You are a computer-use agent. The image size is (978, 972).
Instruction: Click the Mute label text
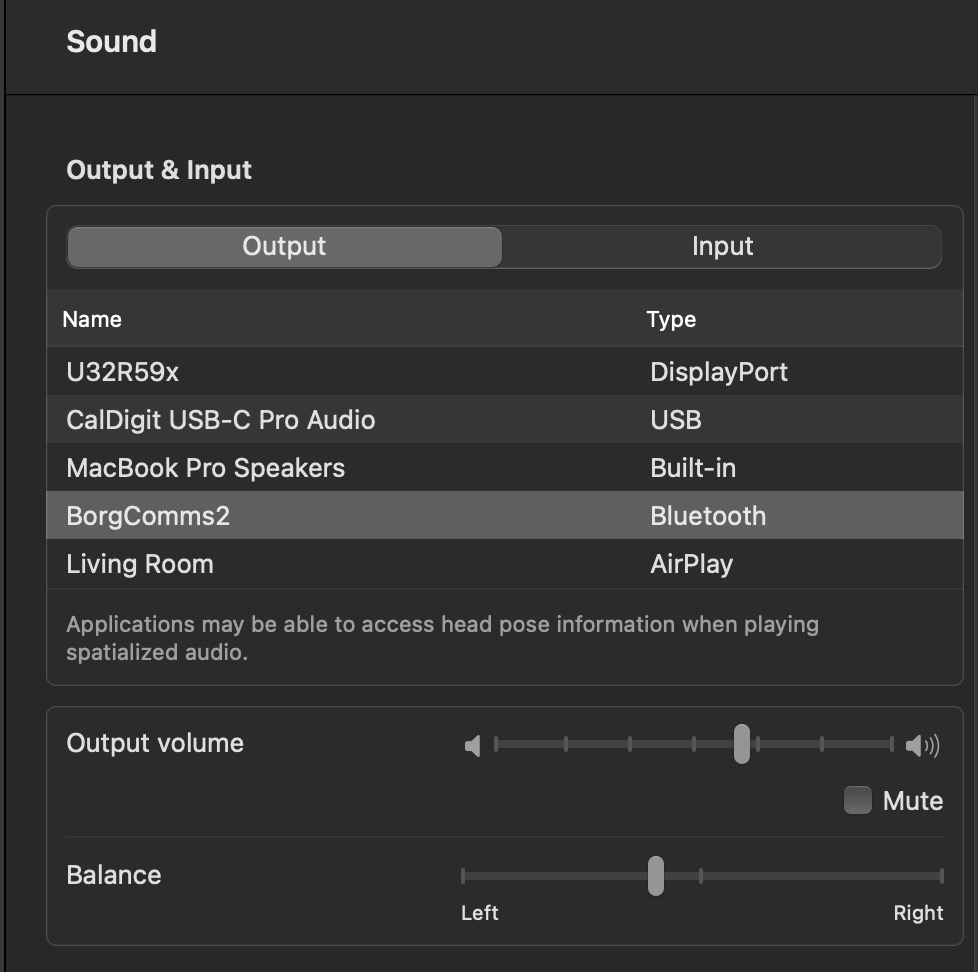[x=913, y=800]
